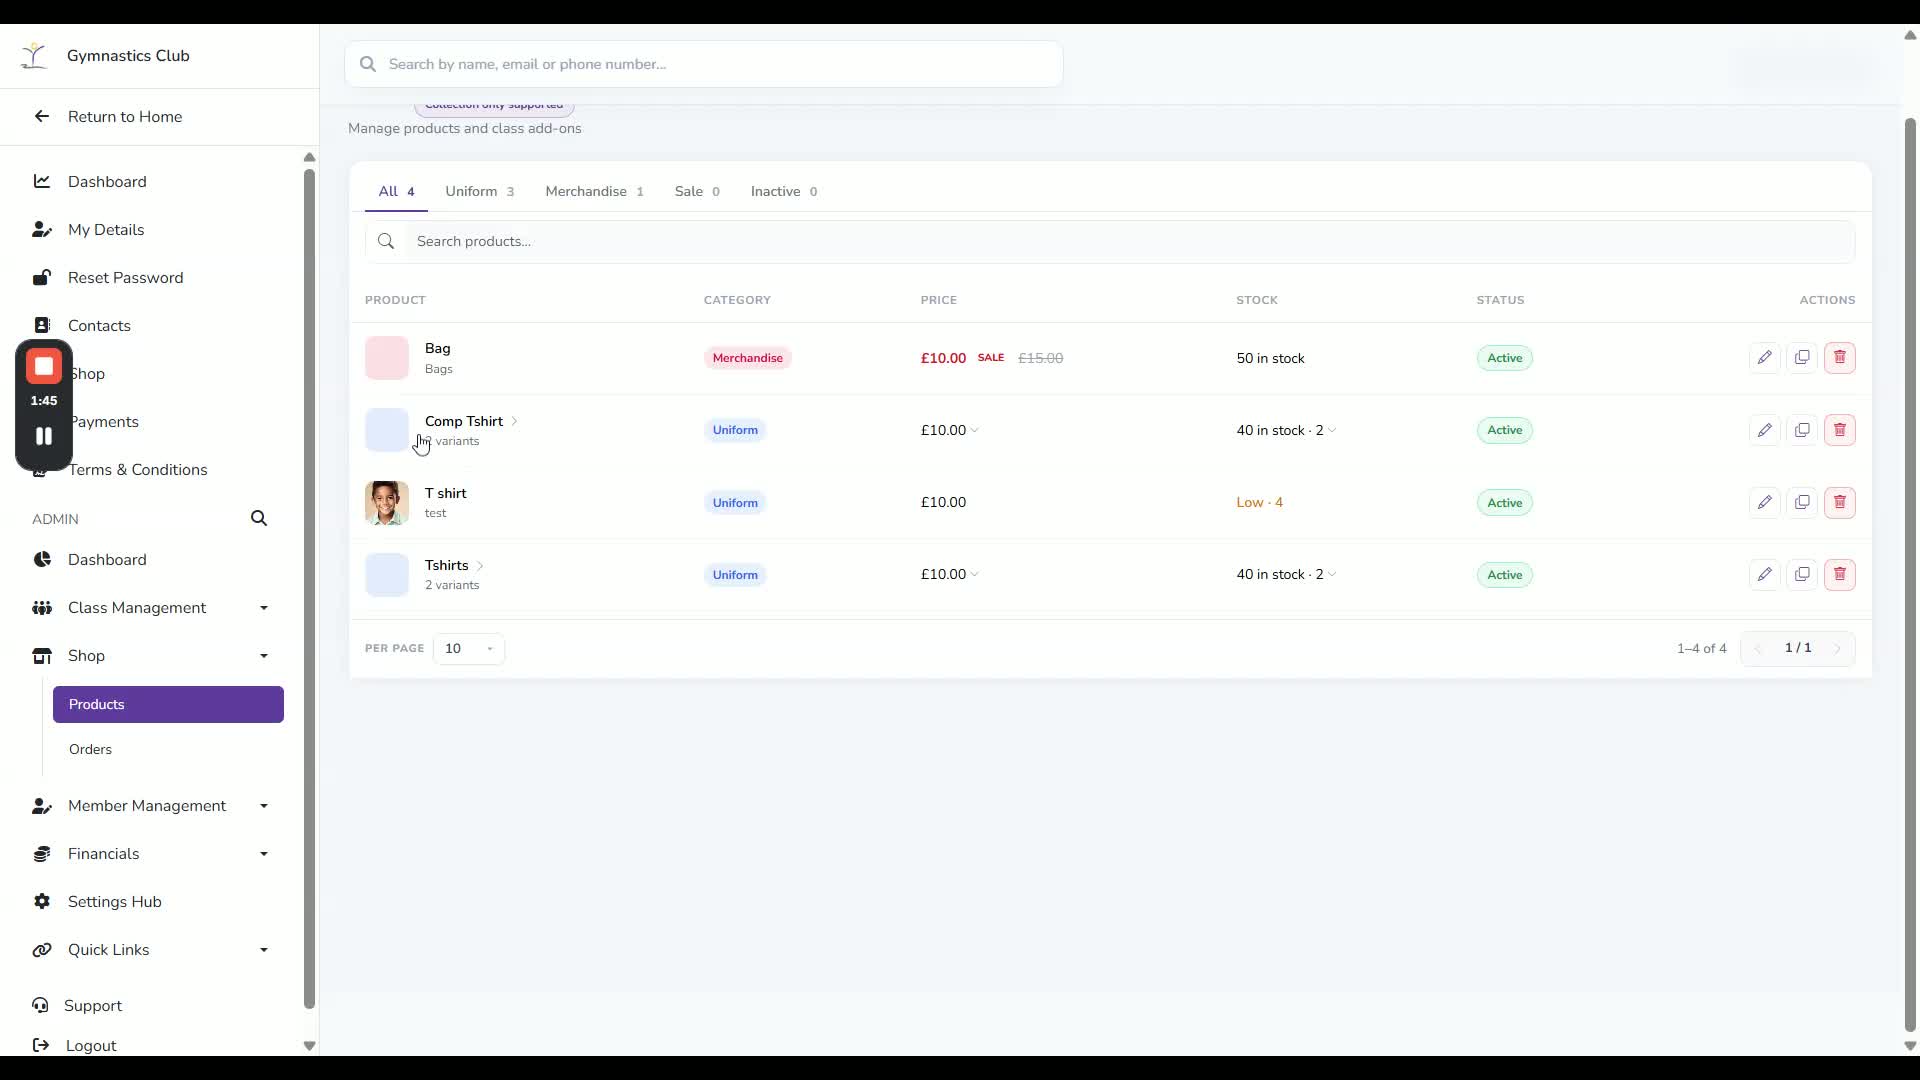Click the admin search magnifier icon
The width and height of the screenshot is (1920, 1080).
pos(259,518)
